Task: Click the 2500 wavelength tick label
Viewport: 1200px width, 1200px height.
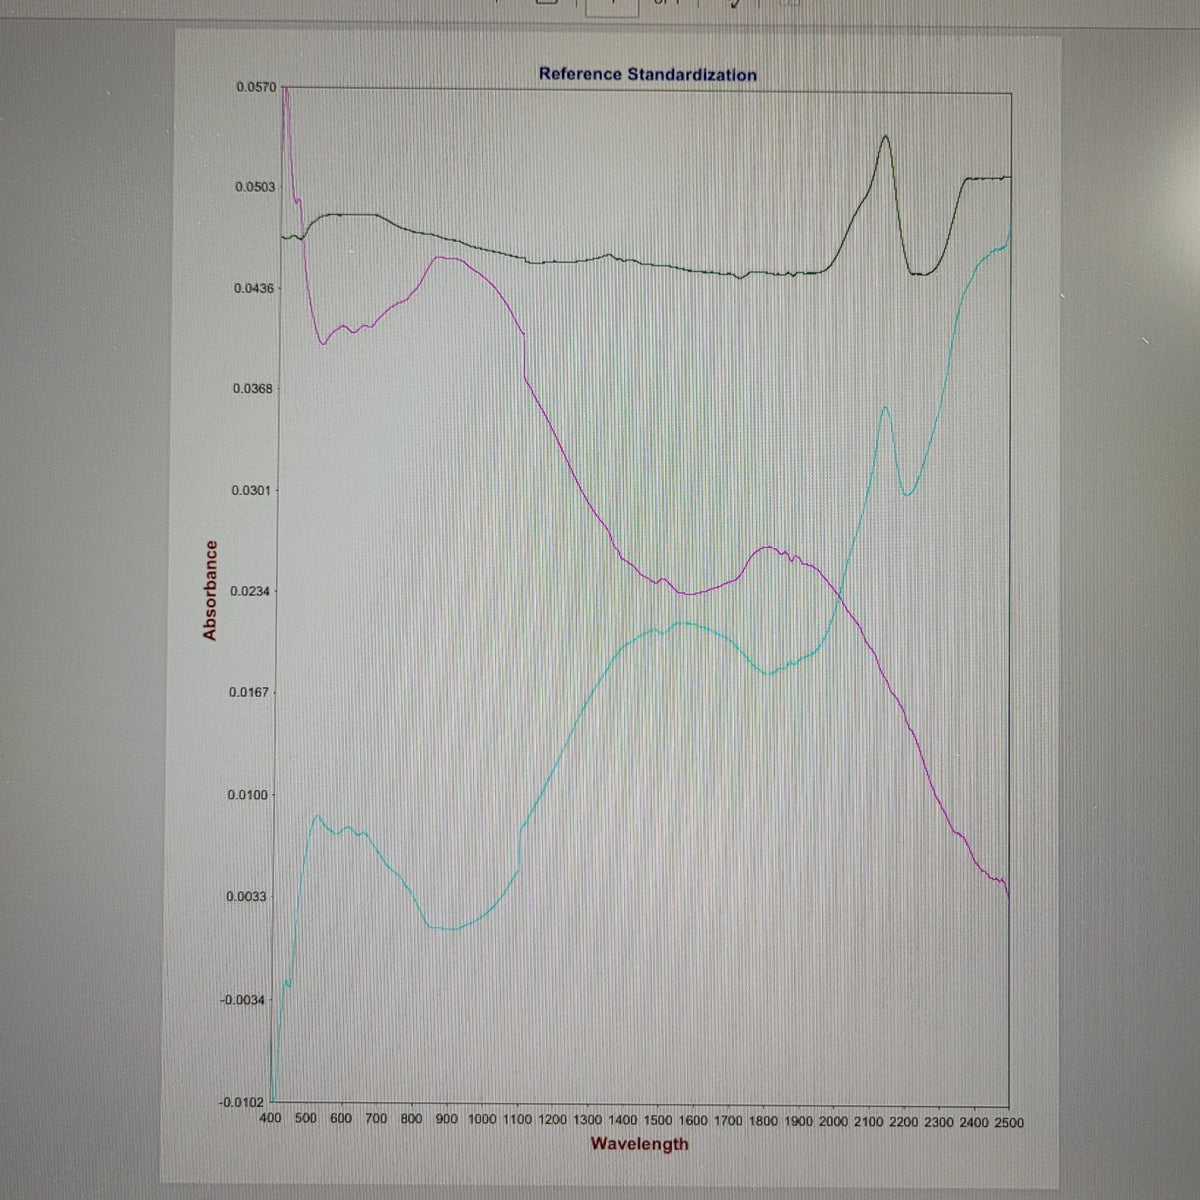Action: click(x=1008, y=1122)
